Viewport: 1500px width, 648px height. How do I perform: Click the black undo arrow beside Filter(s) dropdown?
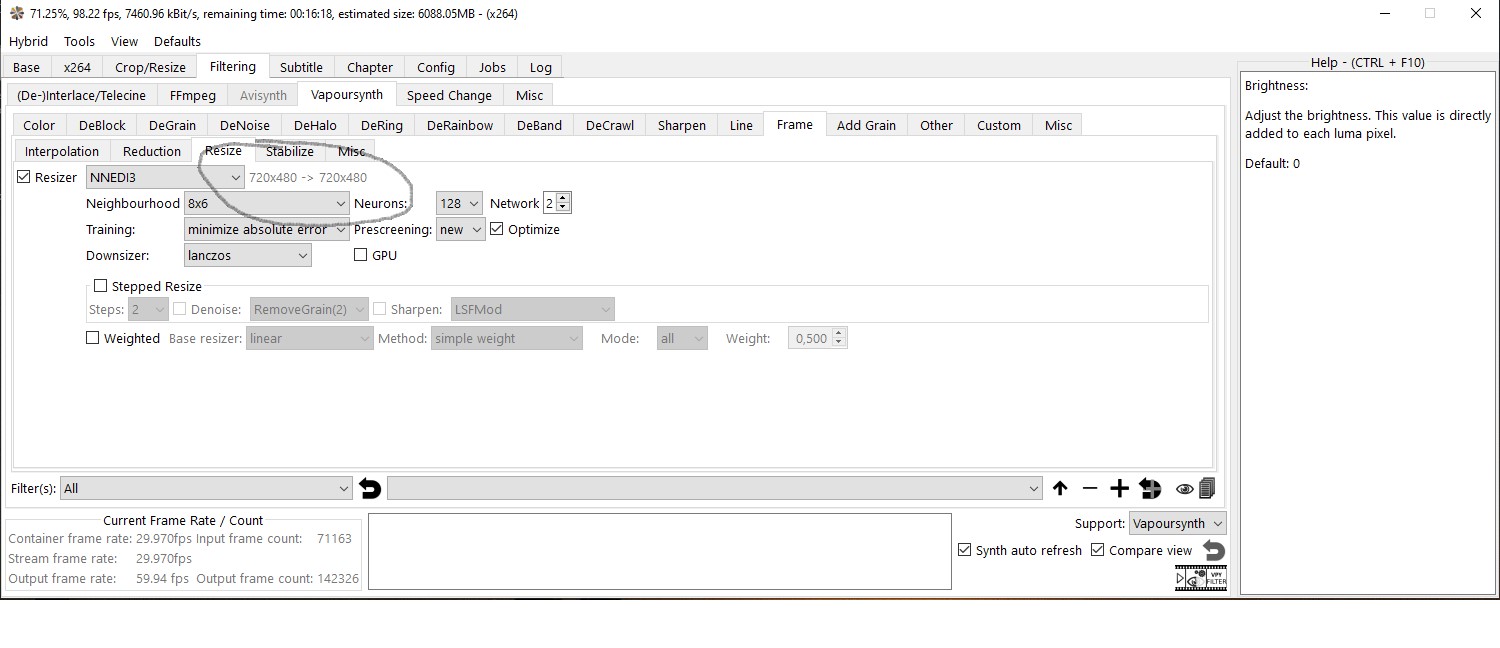[x=370, y=489]
